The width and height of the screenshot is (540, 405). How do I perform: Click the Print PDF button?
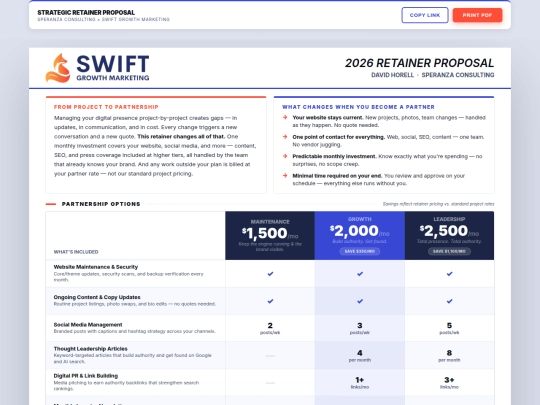point(477,15)
